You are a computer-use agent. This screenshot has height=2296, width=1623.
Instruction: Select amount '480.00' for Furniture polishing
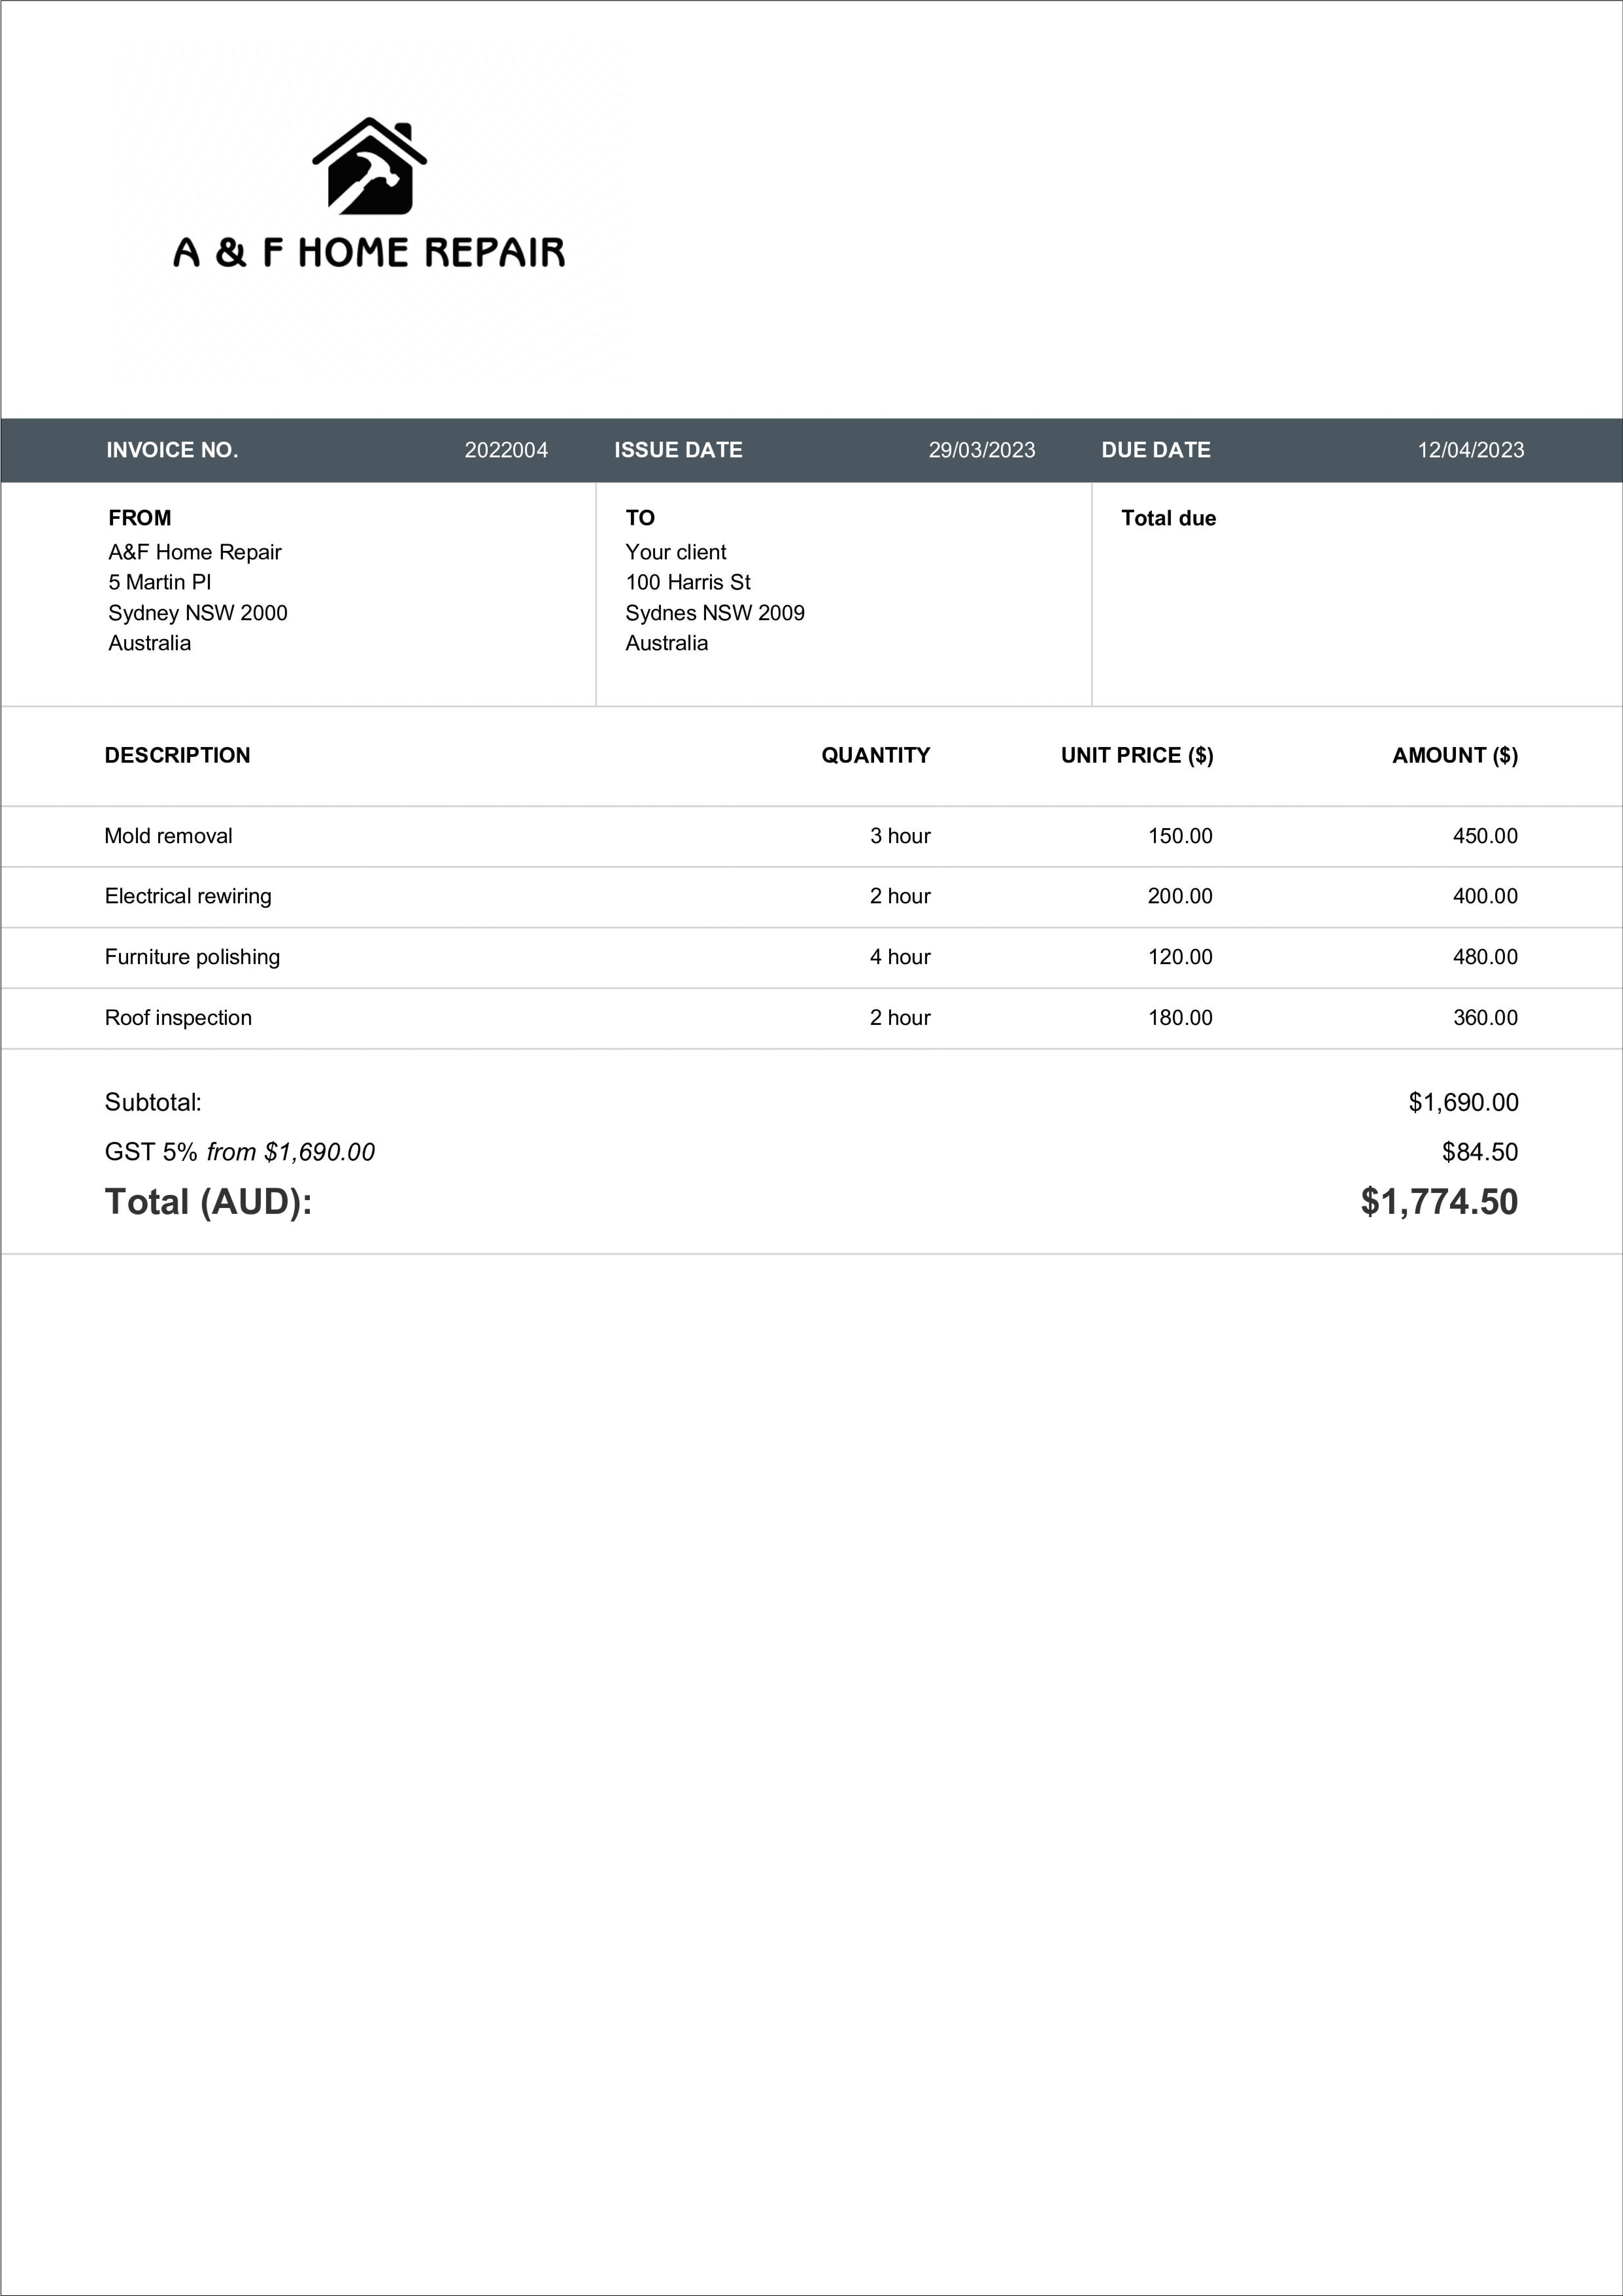coord(1485,957)
